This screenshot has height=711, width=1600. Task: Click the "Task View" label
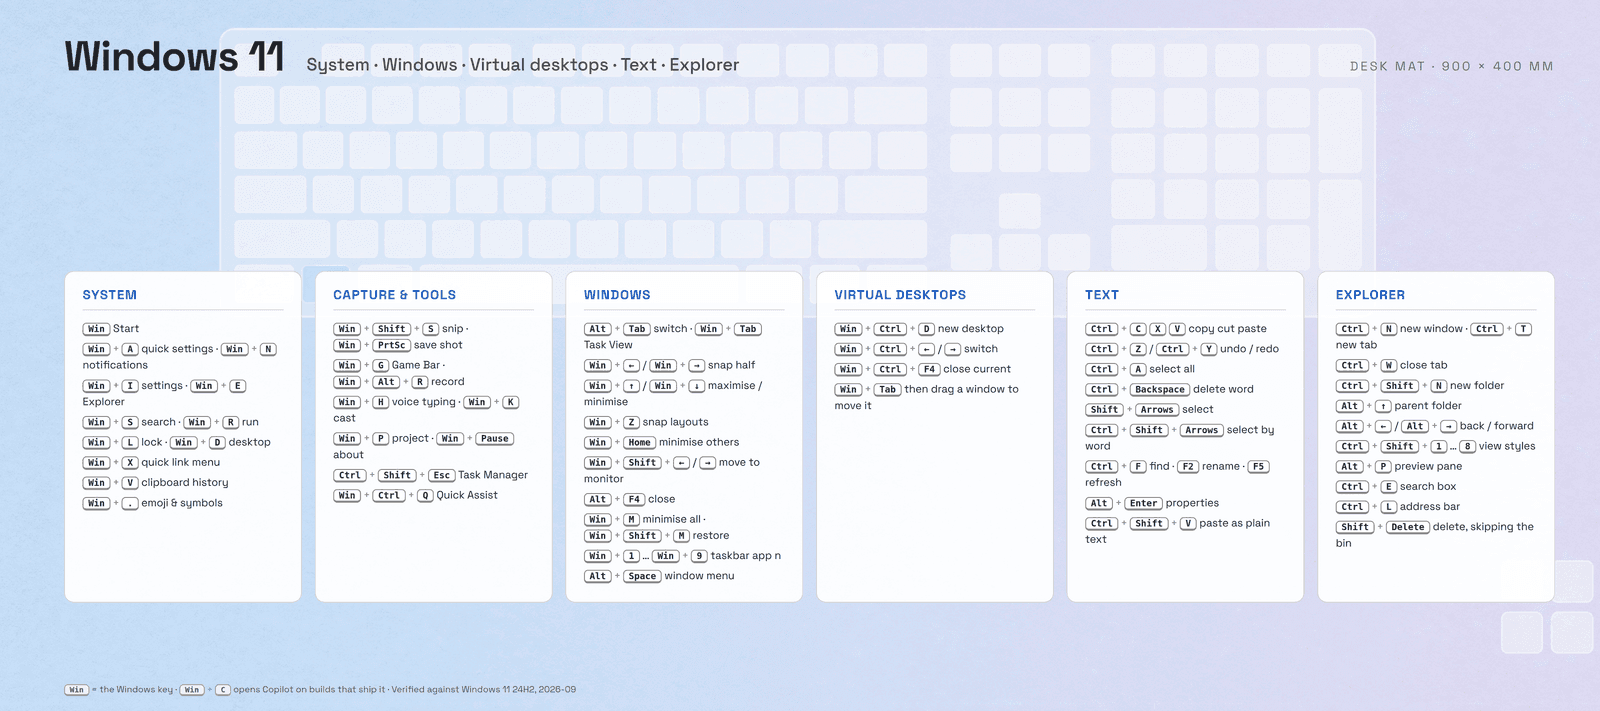(x=608, y=345)
